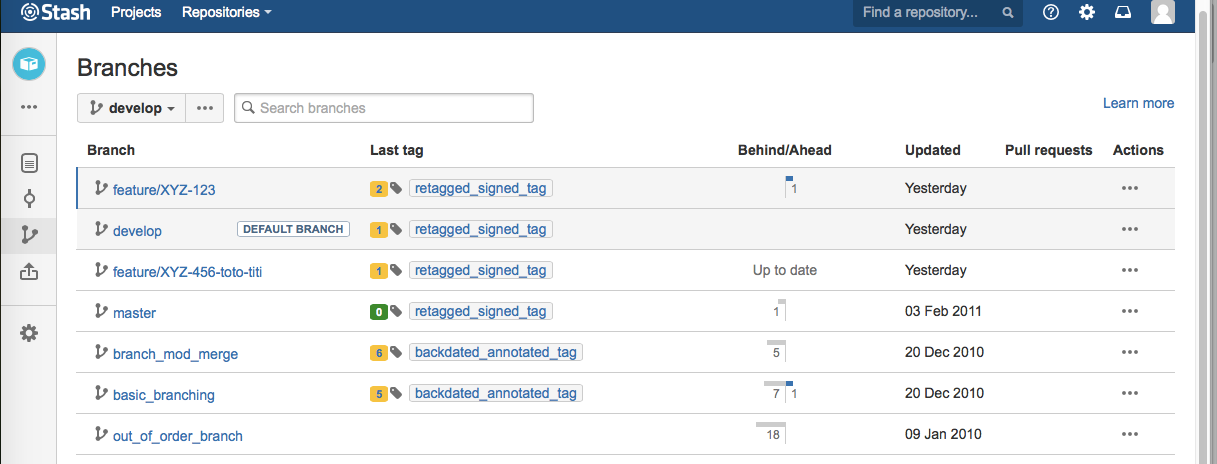Image resolution: width=1217 pixels, height=464 pixels.
Task: Open Fork/clone upload icon in sidebar
Action: point(29,271)
